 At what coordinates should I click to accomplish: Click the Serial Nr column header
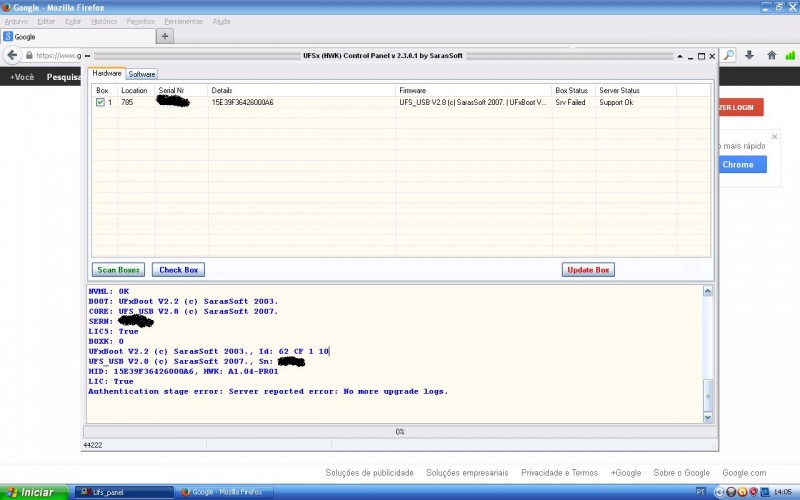(181, 90)
